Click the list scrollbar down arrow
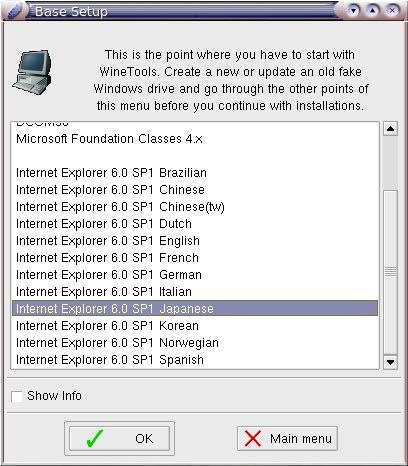408x466 pixels. tap(390, 362)
